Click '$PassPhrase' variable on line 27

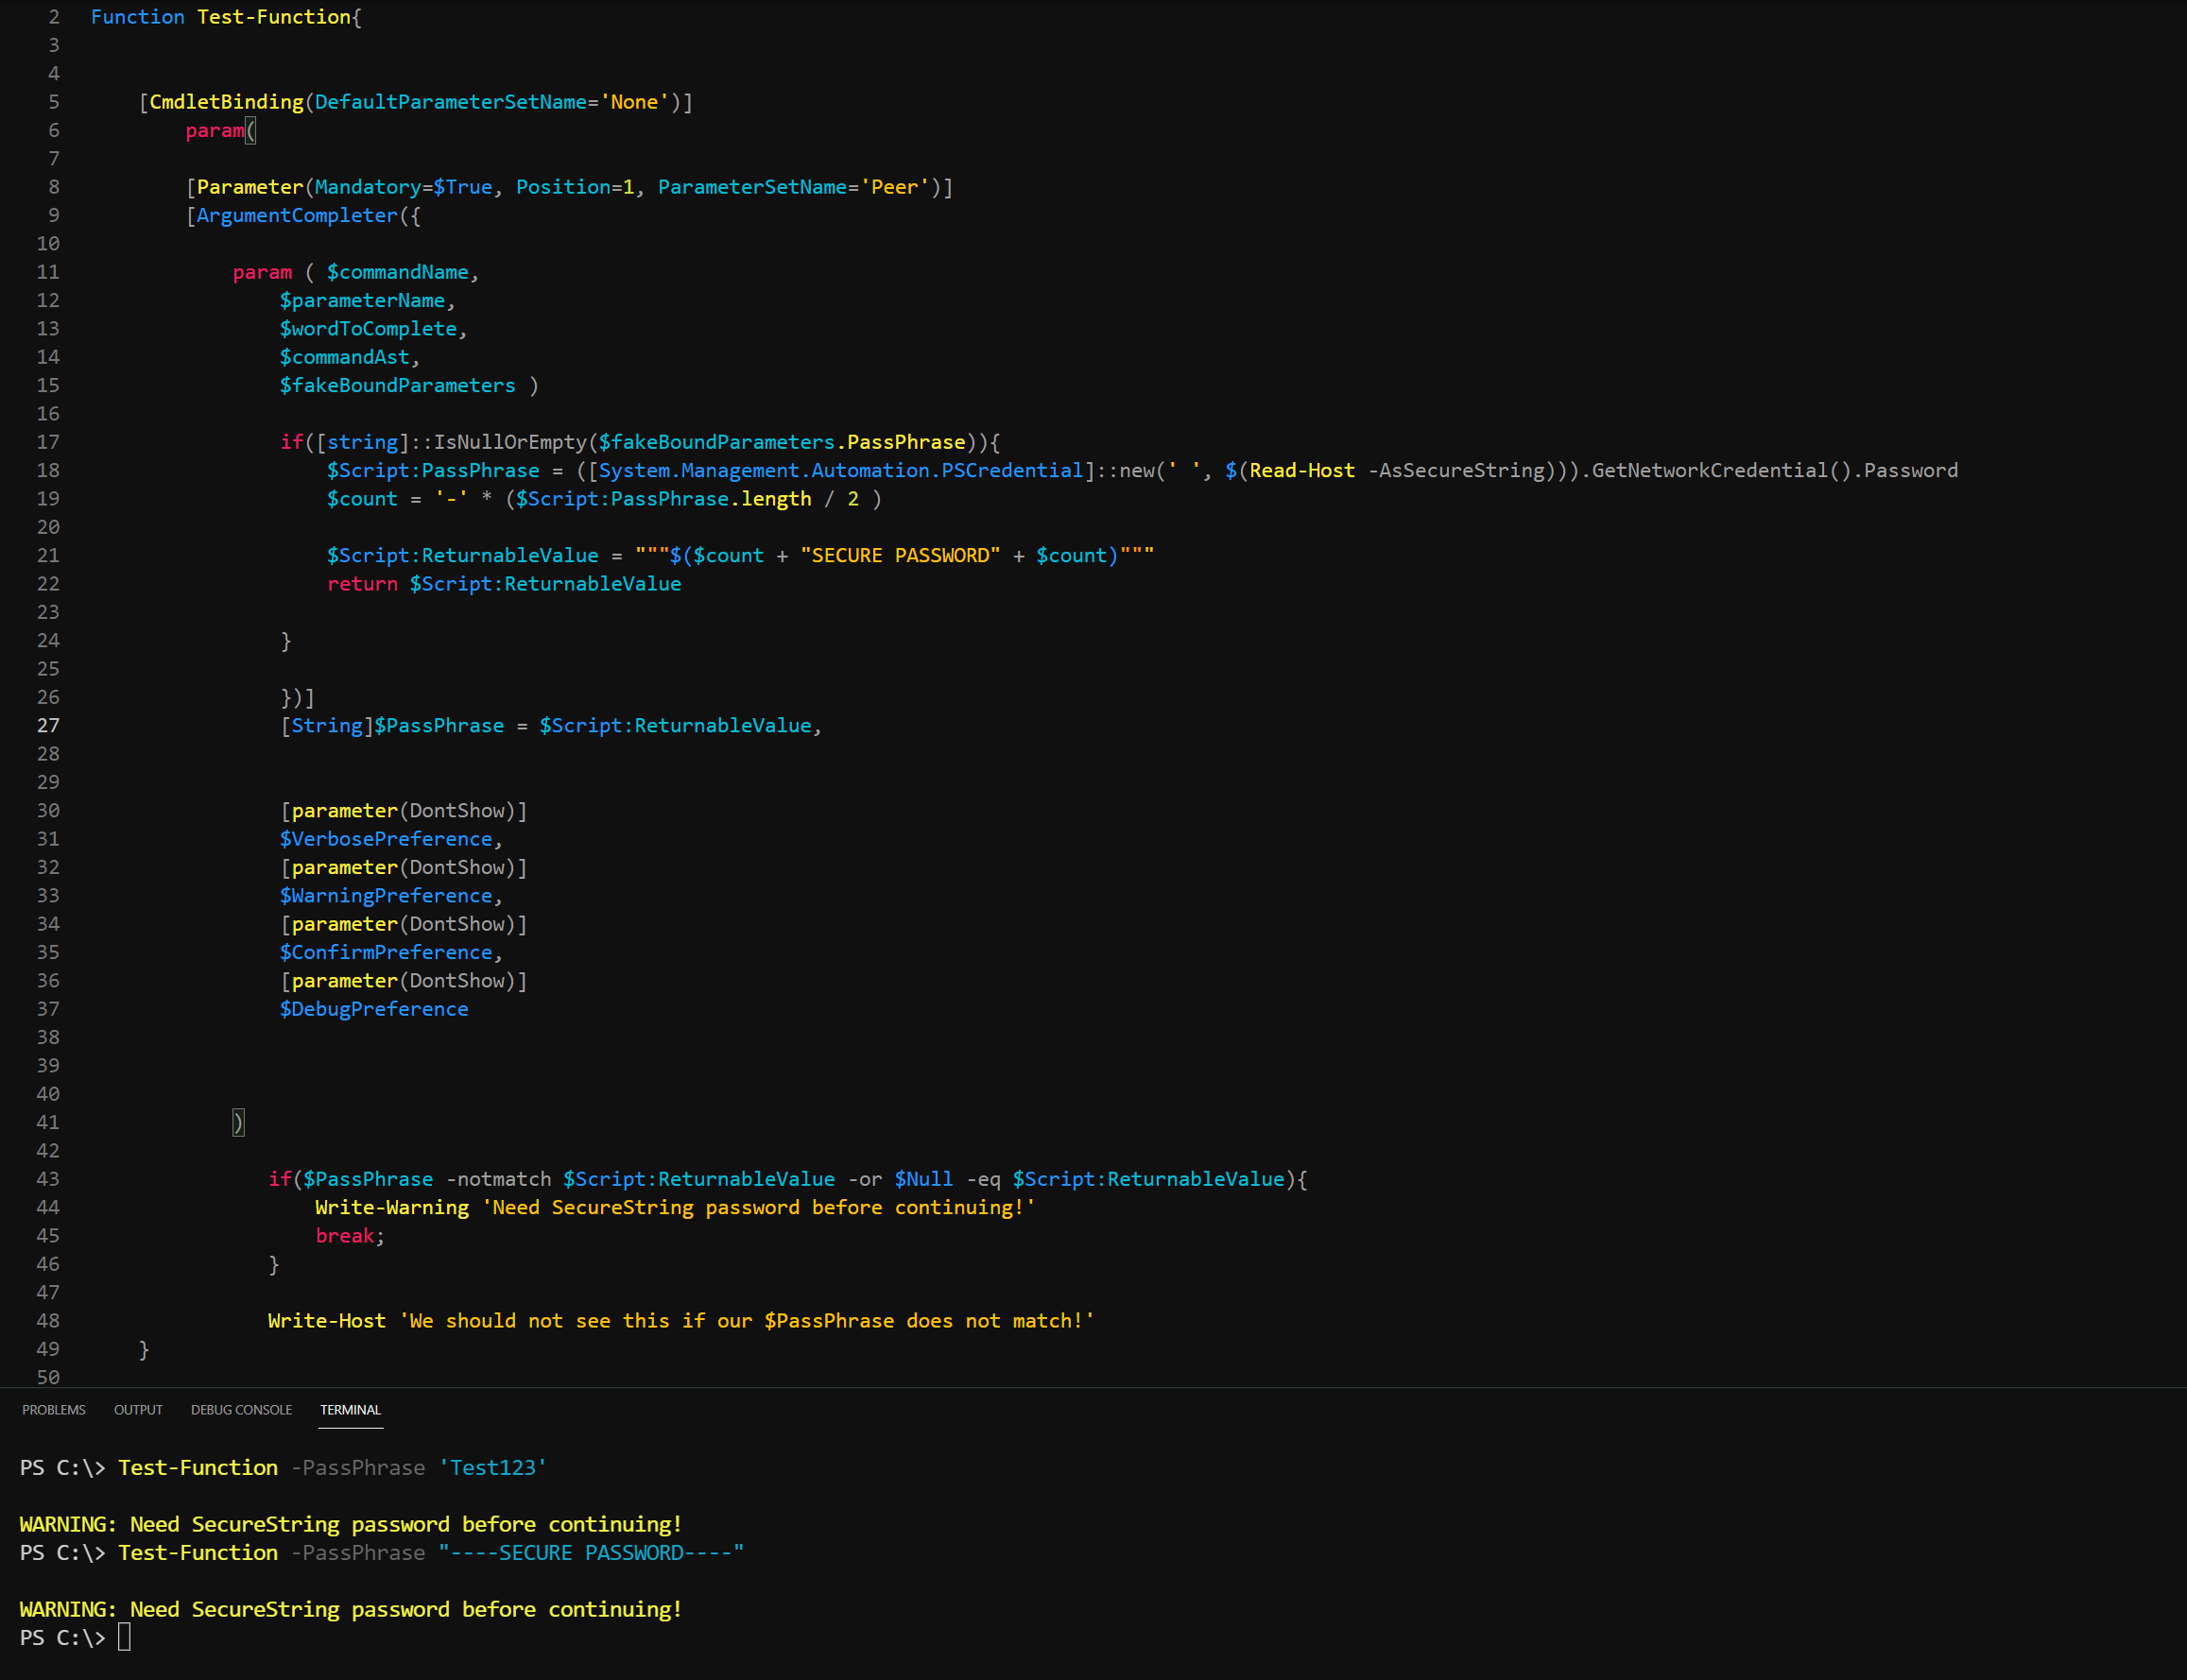point(439,726)
